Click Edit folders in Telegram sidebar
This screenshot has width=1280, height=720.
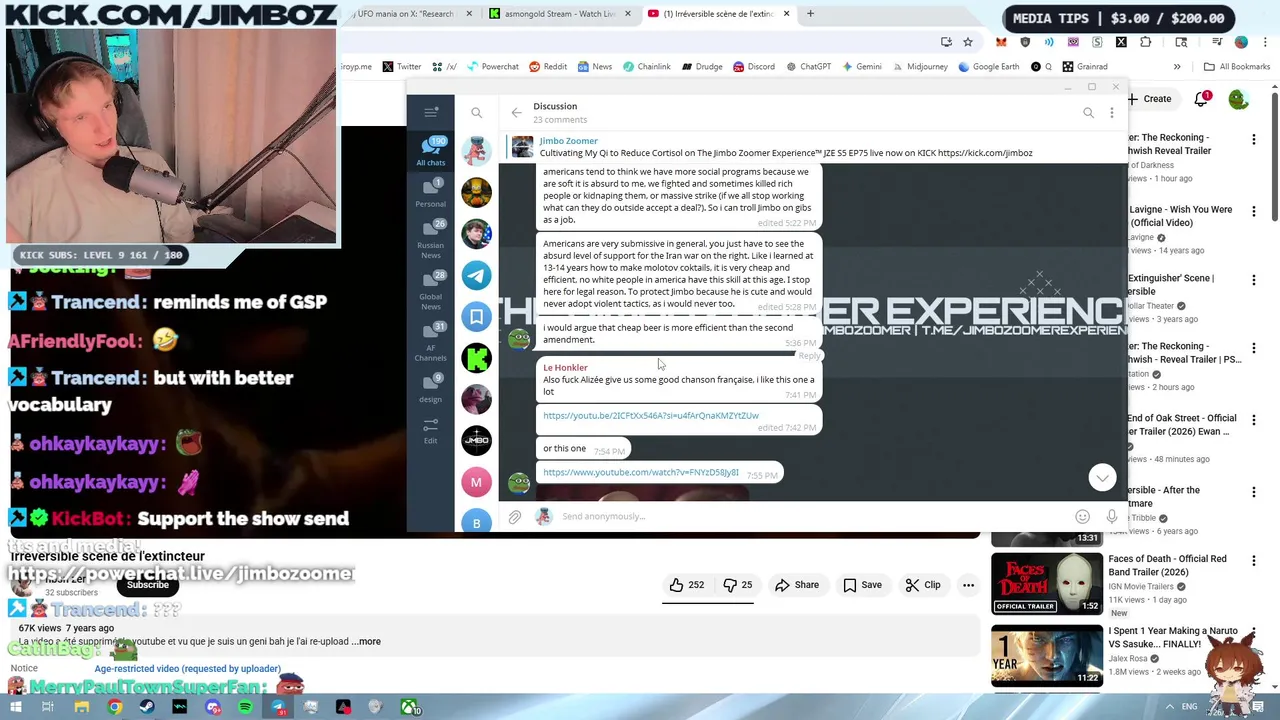[x=431, y=431]
